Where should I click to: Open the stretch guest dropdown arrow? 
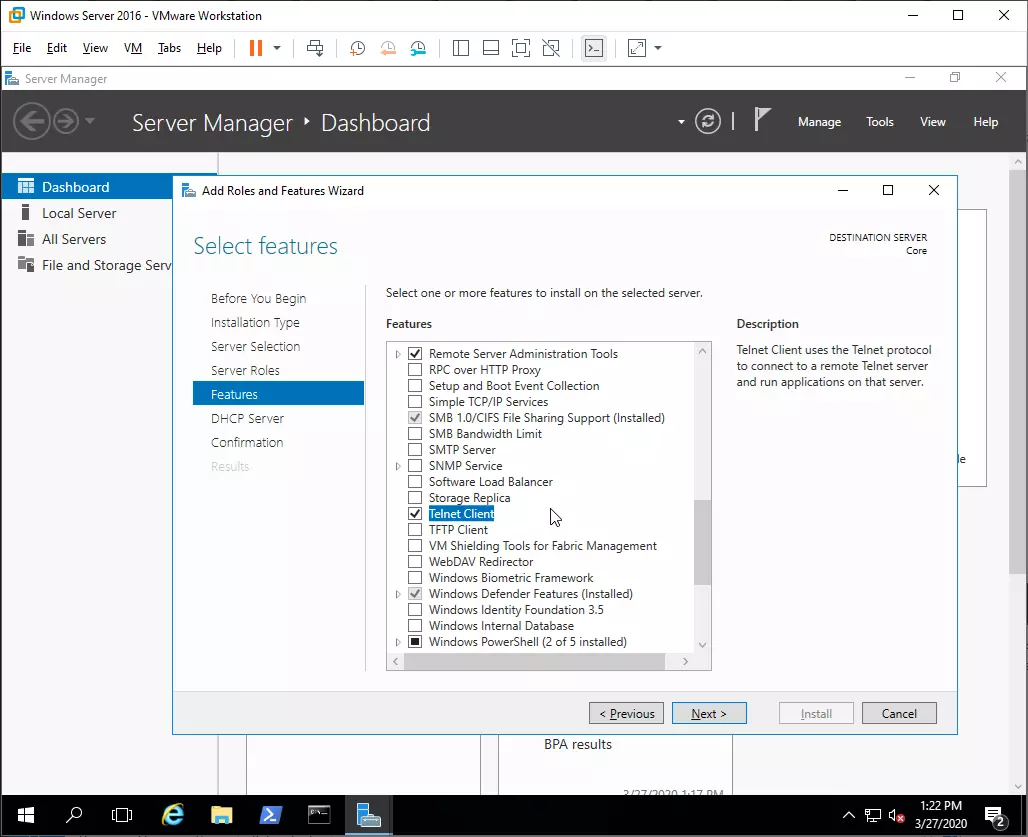click(x=658, y=48)
